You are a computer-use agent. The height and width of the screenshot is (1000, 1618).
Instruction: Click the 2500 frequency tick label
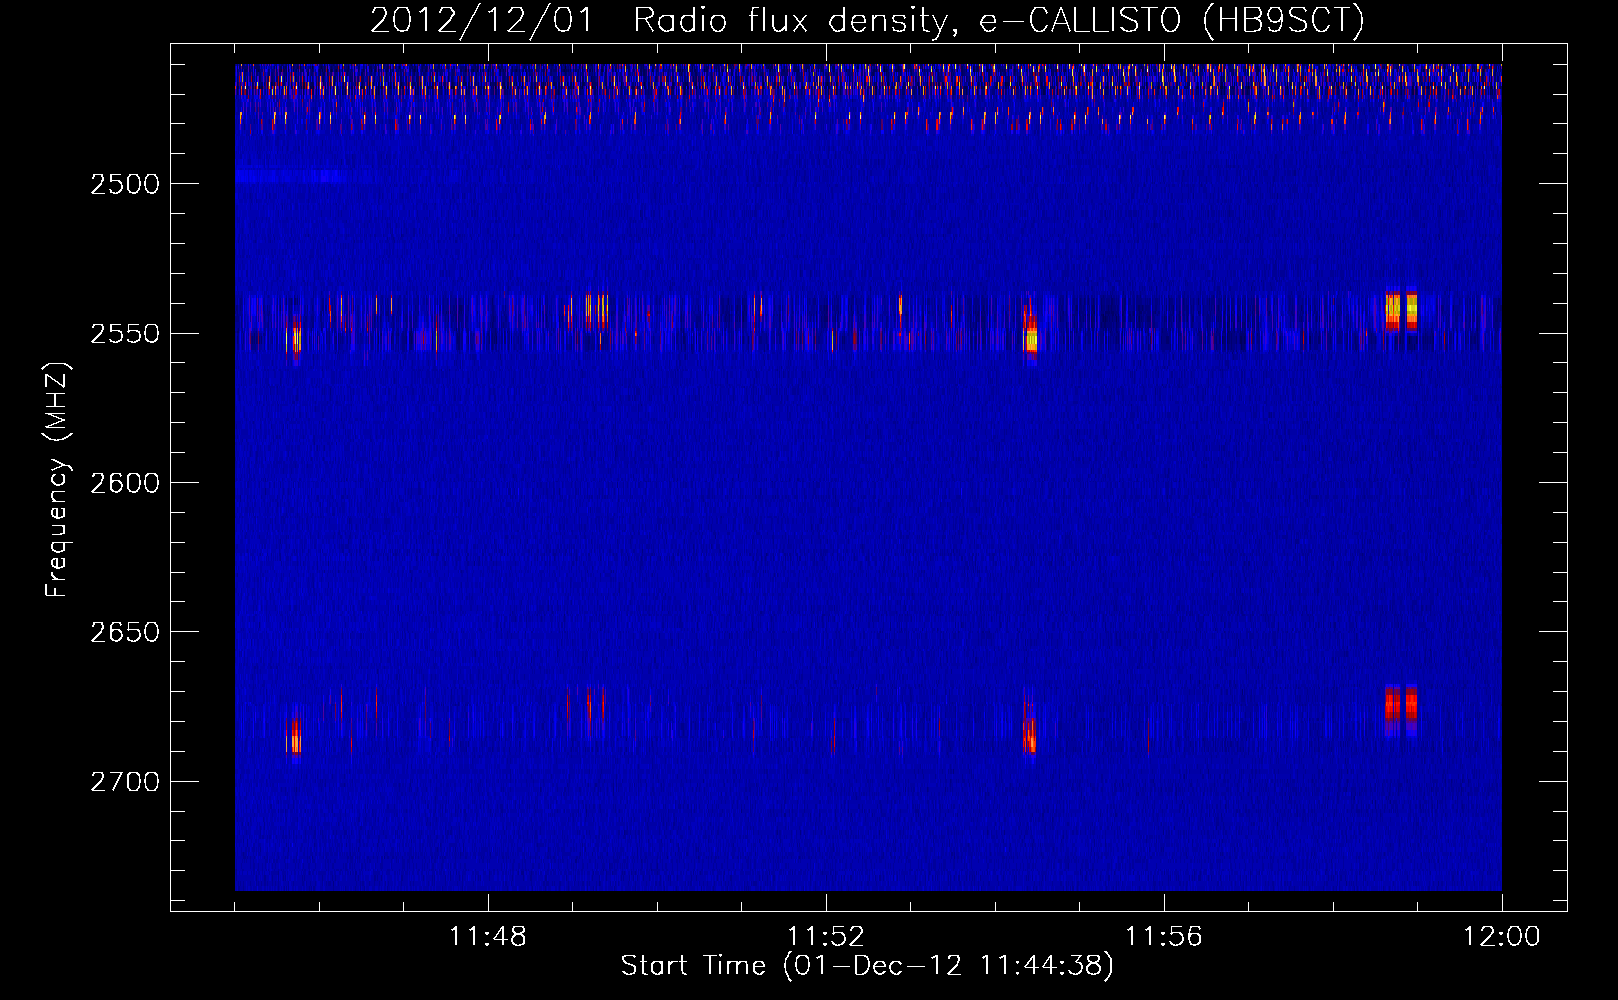click(125, 184)
